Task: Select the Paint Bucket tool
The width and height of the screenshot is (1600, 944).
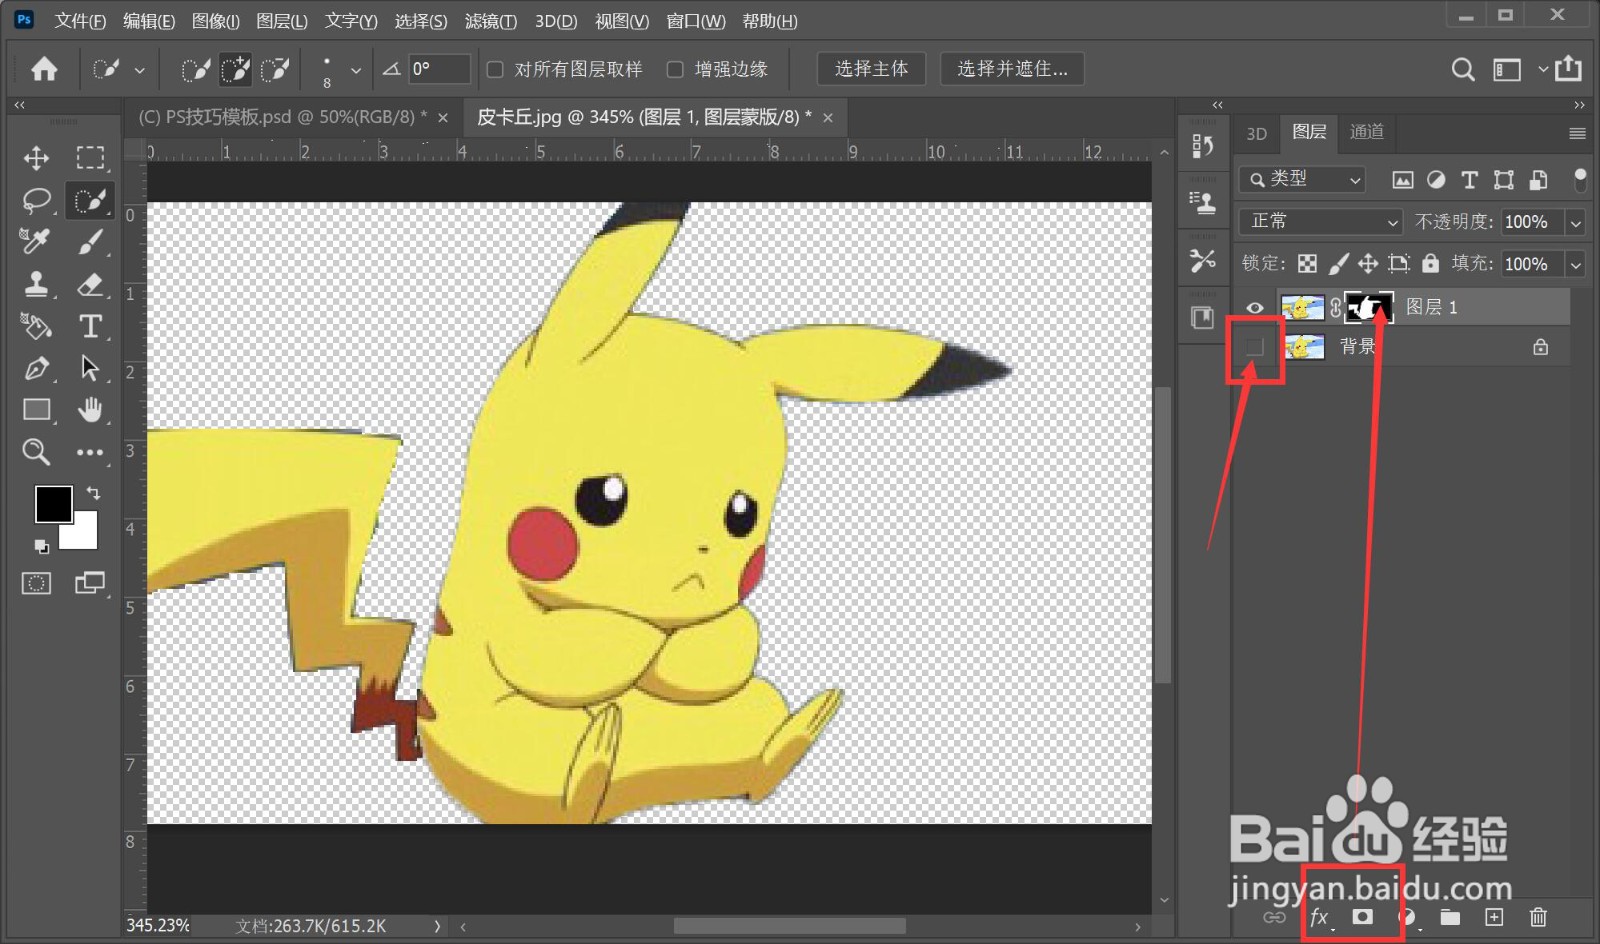Action: point(37,326)
